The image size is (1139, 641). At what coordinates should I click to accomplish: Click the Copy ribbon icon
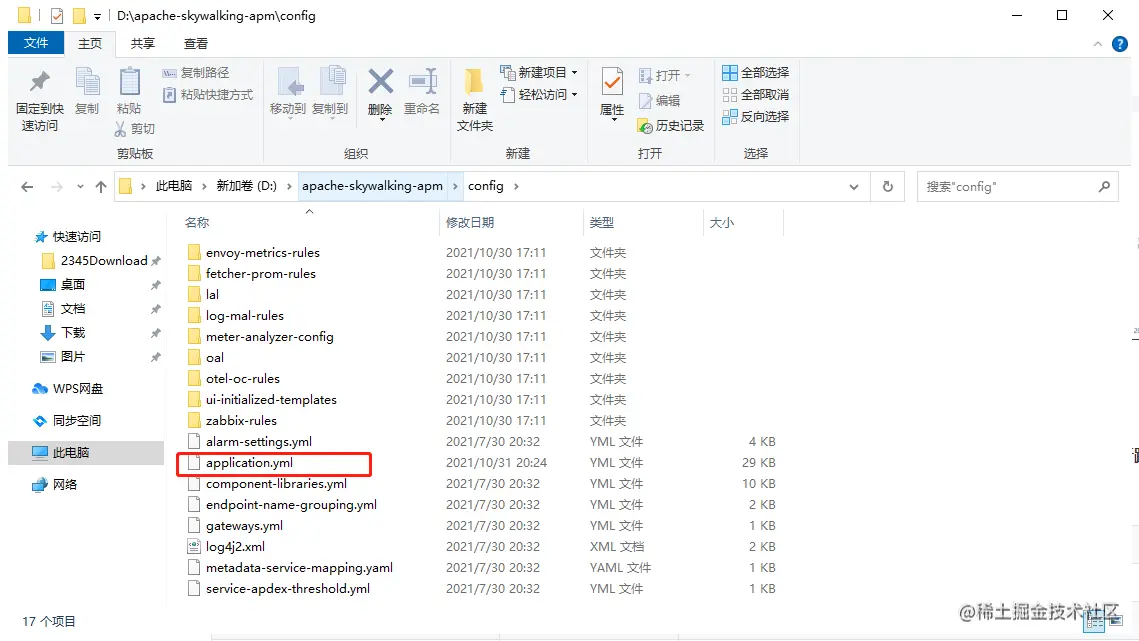[x=87, y=82]
